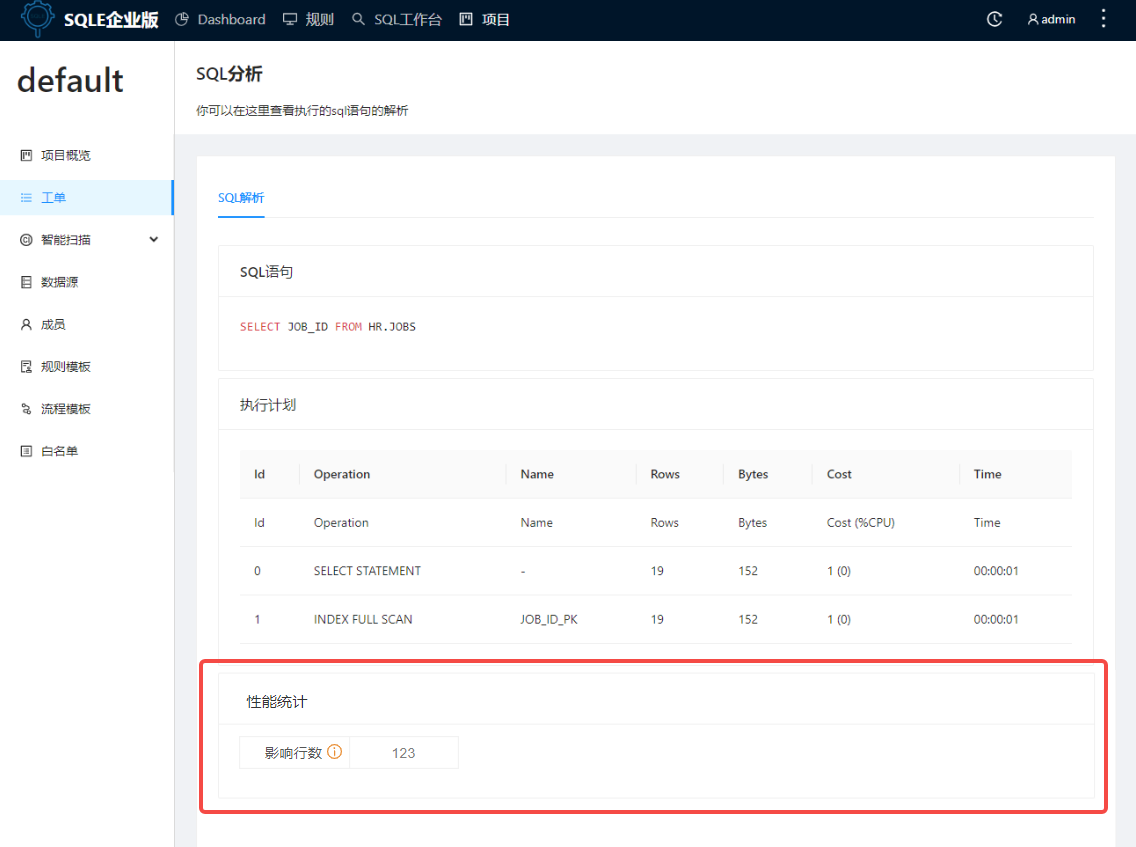Click the Rows column header
This screenshot has height=847, width=1136.
665,474
